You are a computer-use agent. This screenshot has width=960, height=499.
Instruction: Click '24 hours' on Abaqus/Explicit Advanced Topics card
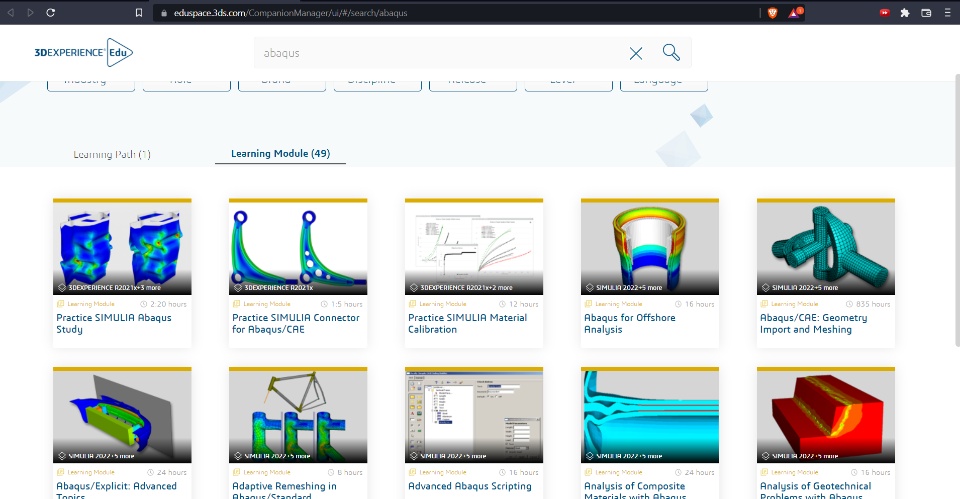(172, 473)
